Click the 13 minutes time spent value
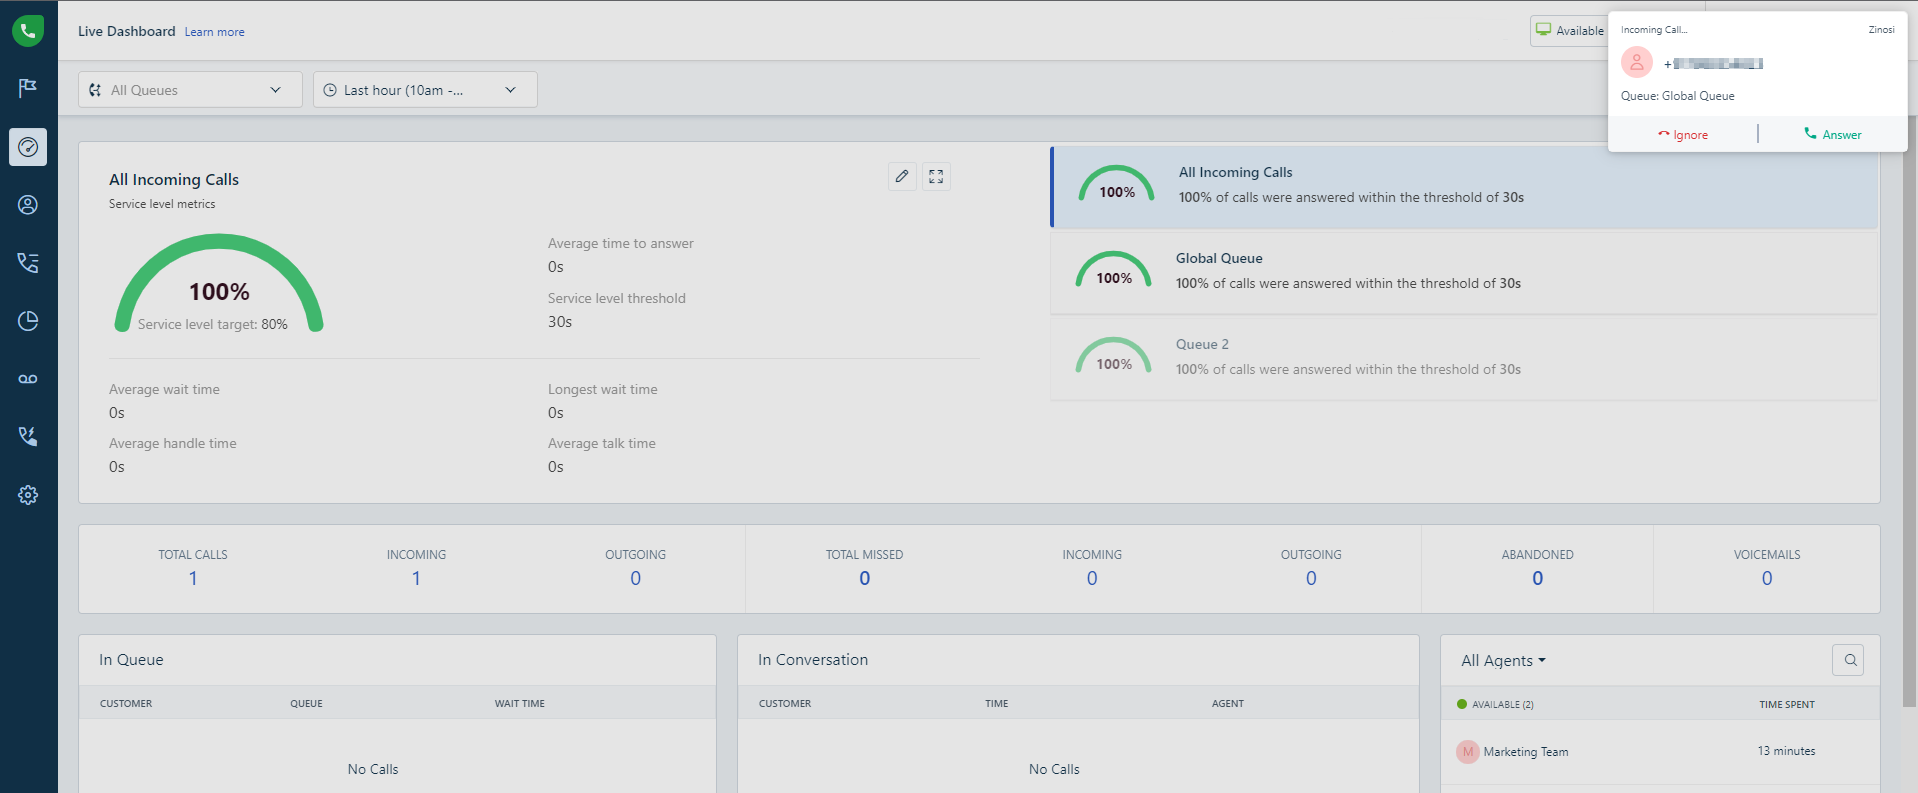The height and width of the screenshot is (793, 1918). [x=1787, y=751]
